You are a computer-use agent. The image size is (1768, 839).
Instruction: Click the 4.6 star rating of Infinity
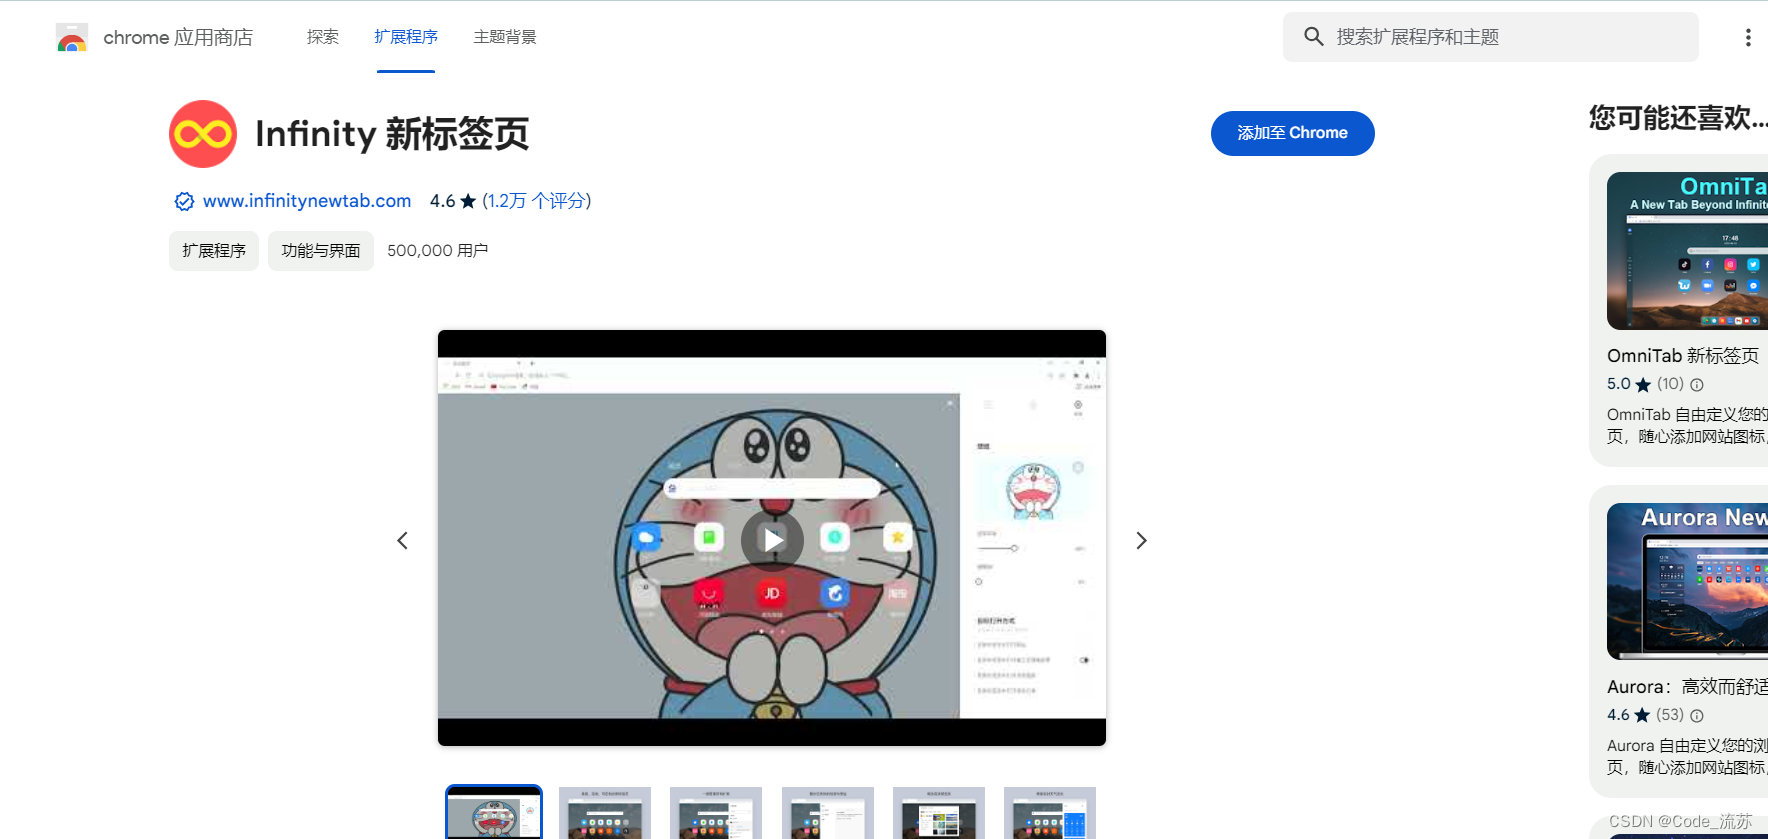[x=453, y=201]
